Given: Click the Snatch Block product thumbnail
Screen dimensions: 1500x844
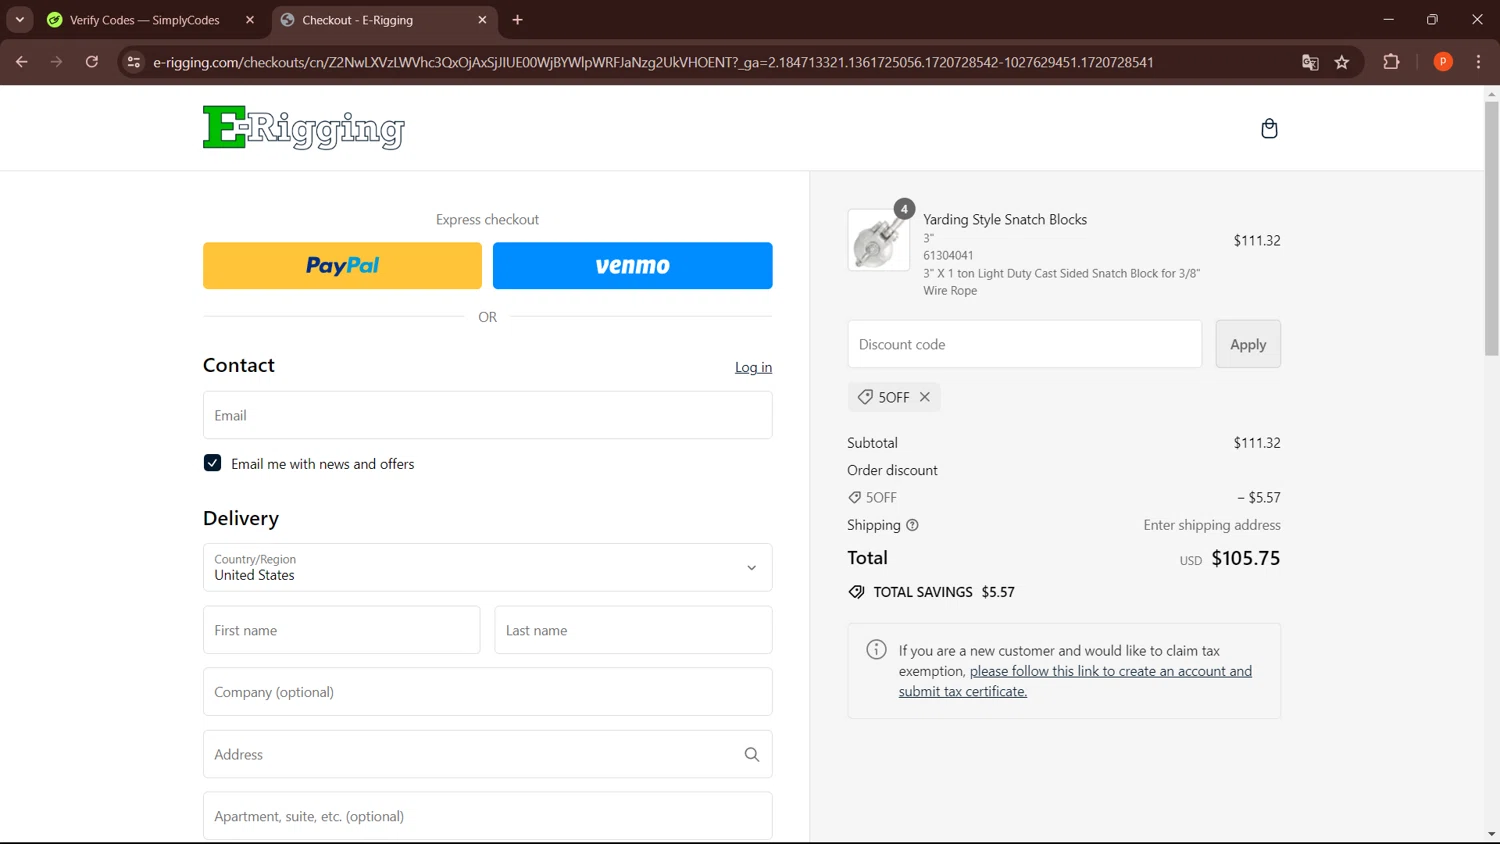Looking at the screenshot, I should tap(879, 240).
